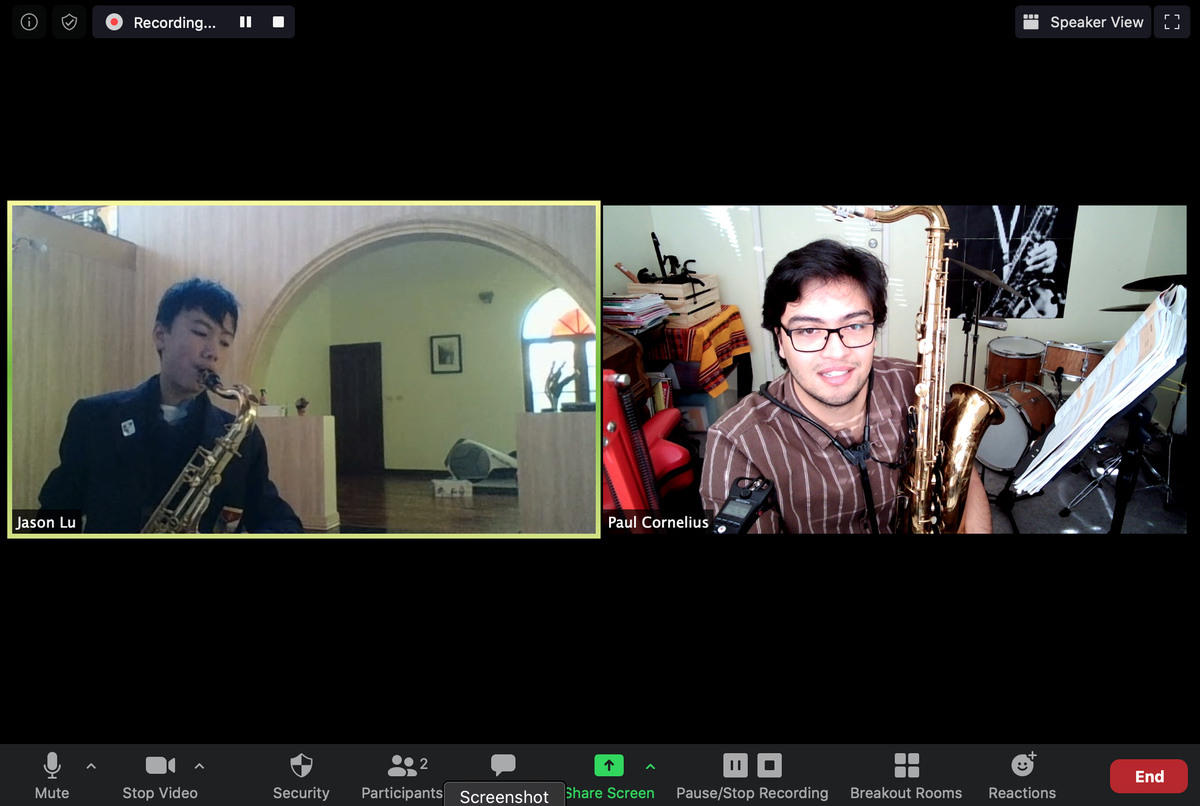
Task: Show the Participants panel
Action: point(402,776)
